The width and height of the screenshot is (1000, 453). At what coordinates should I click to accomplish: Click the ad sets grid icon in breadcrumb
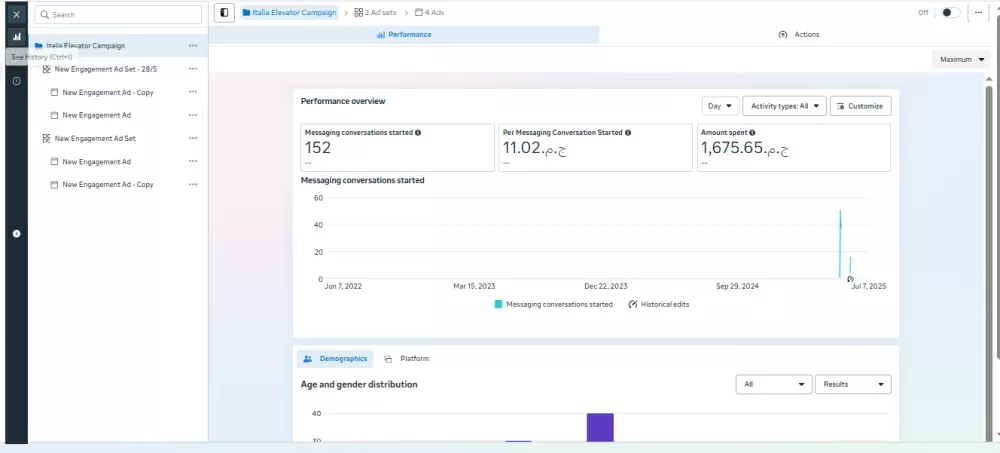pos(358,12)
